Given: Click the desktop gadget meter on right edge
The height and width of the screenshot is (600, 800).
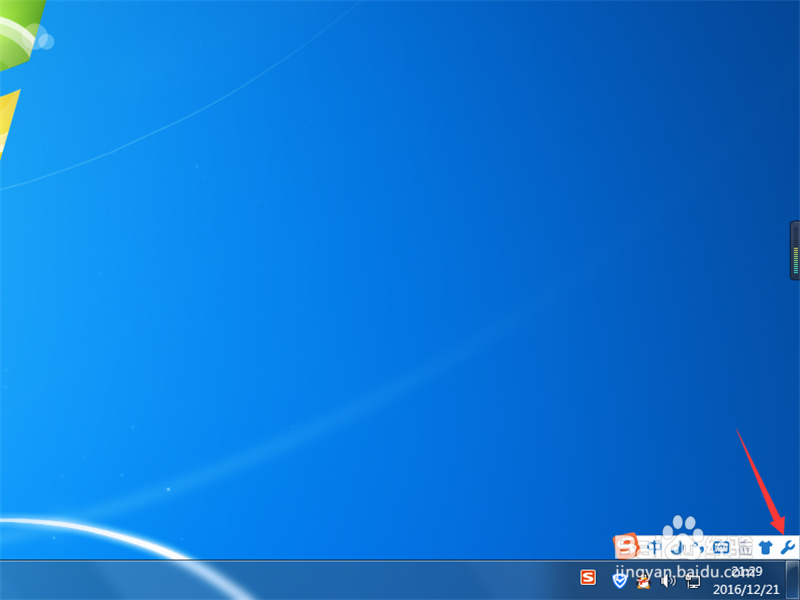Looking at the screenshot, I should 795,250.
